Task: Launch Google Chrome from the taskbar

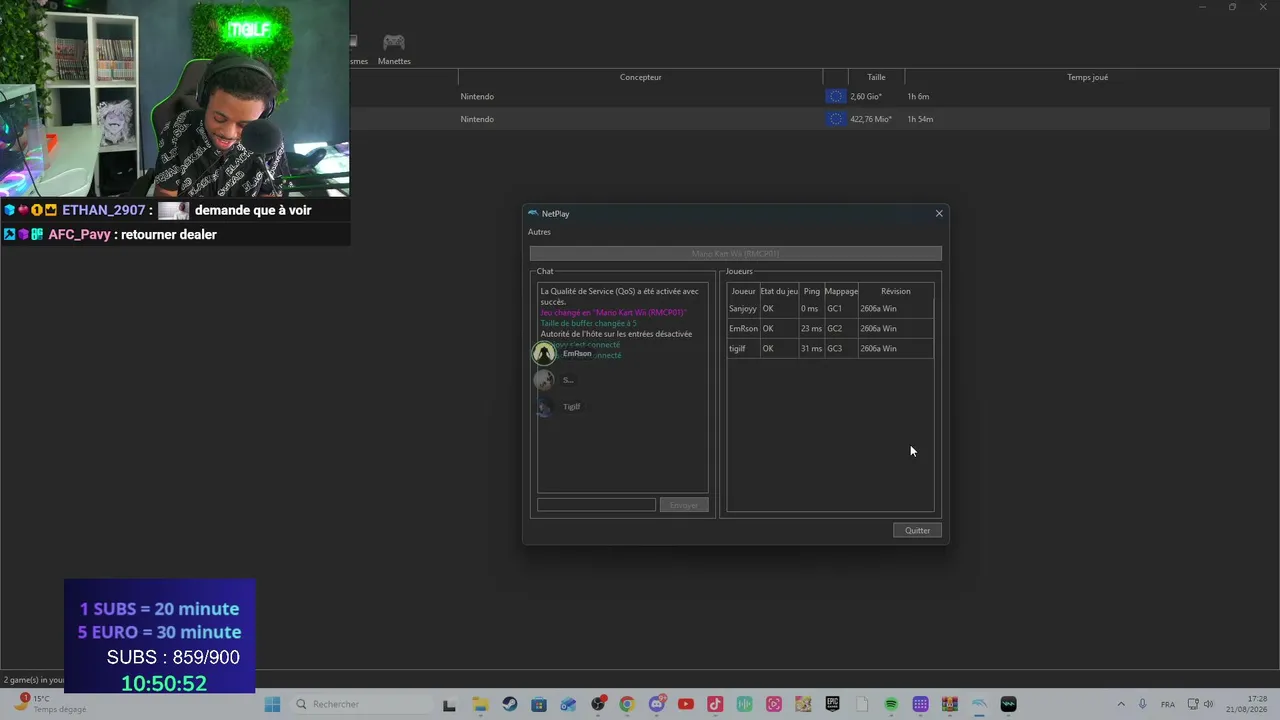Action: click(x=627, y=704)
